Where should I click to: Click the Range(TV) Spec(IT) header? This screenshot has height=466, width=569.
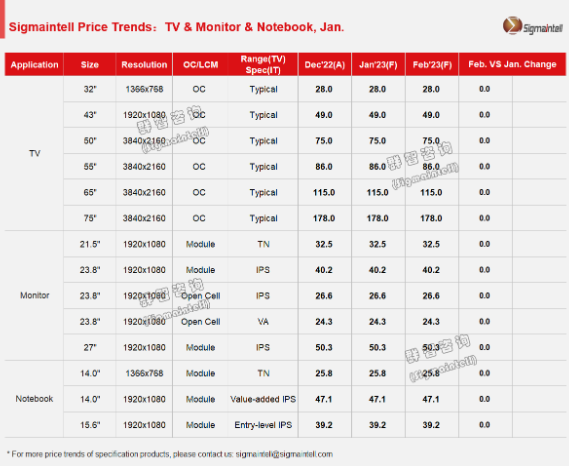(263, 65)
